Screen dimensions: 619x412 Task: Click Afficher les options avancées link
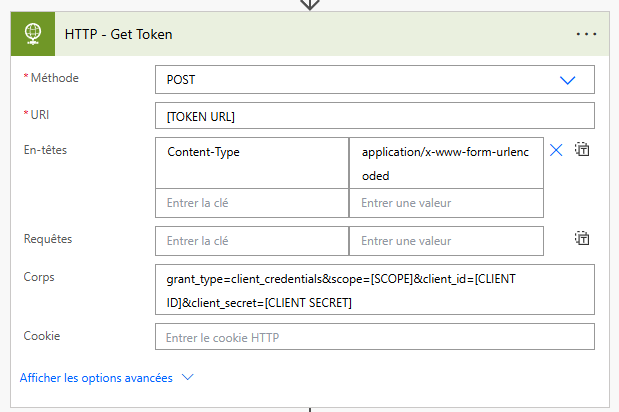[x=96, y=378]
